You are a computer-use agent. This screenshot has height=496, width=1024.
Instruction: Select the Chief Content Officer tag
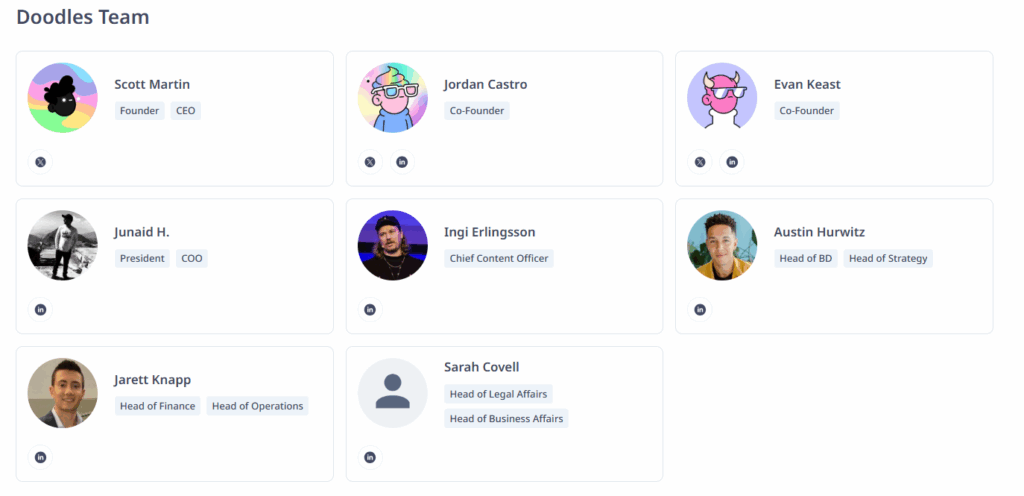point(499,258)
